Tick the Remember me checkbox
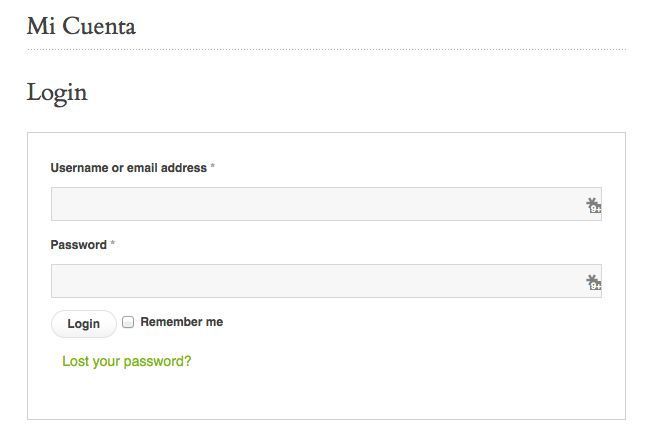 tap(128, 322)
